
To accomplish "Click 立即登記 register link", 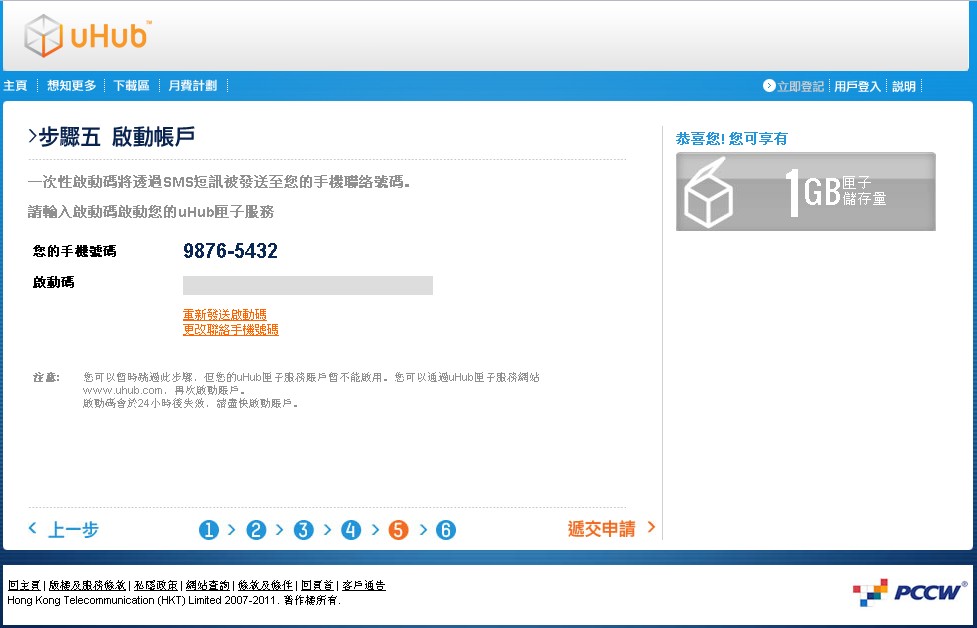I will pos(801,87).
